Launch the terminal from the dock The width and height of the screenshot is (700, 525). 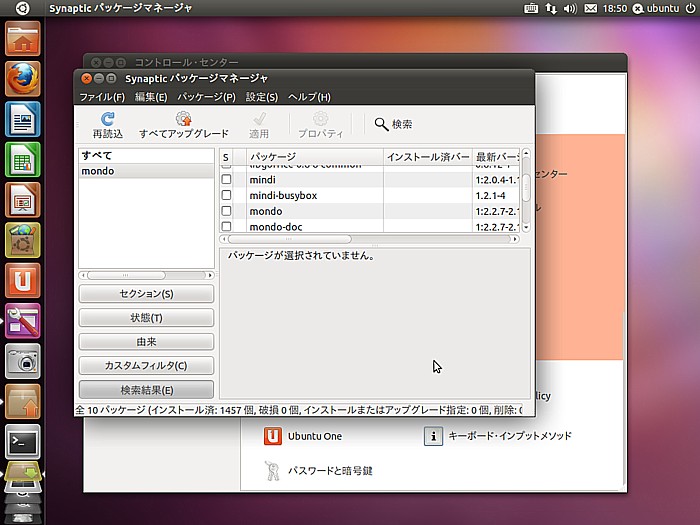(x=22, y=440)
